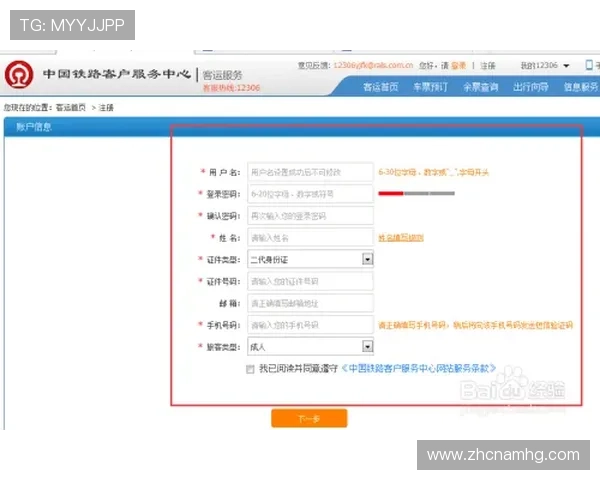
Task: Click the 注册 register link in header
Action: (488, 66)
